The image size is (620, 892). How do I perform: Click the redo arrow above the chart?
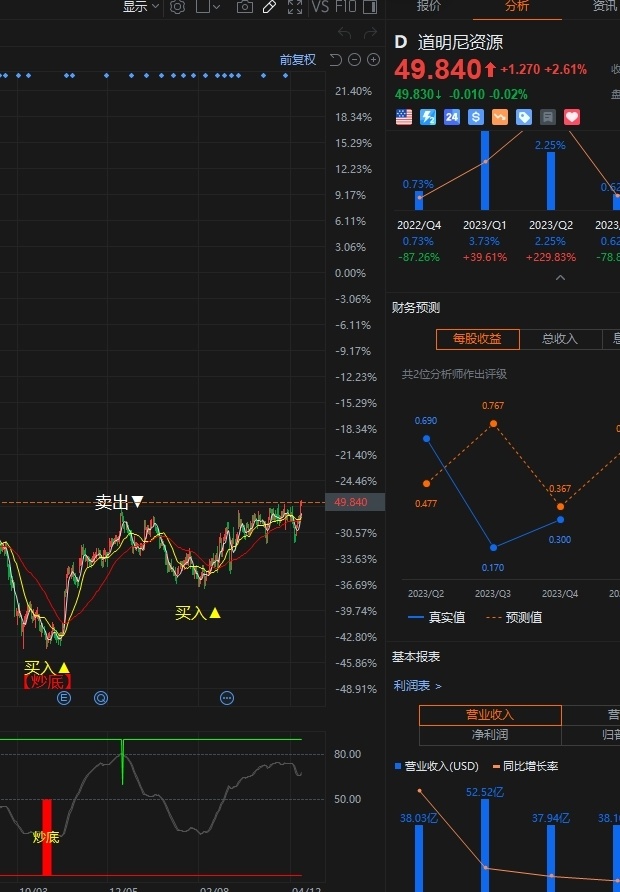(370, 33)
